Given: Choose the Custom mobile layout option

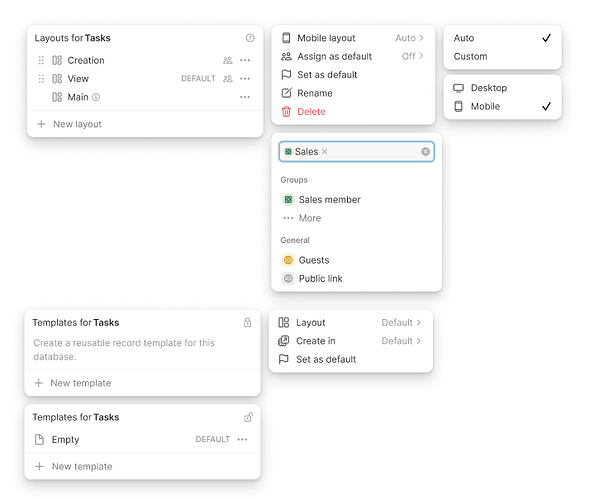Looking at the screenshot, I should click(503, 56).
